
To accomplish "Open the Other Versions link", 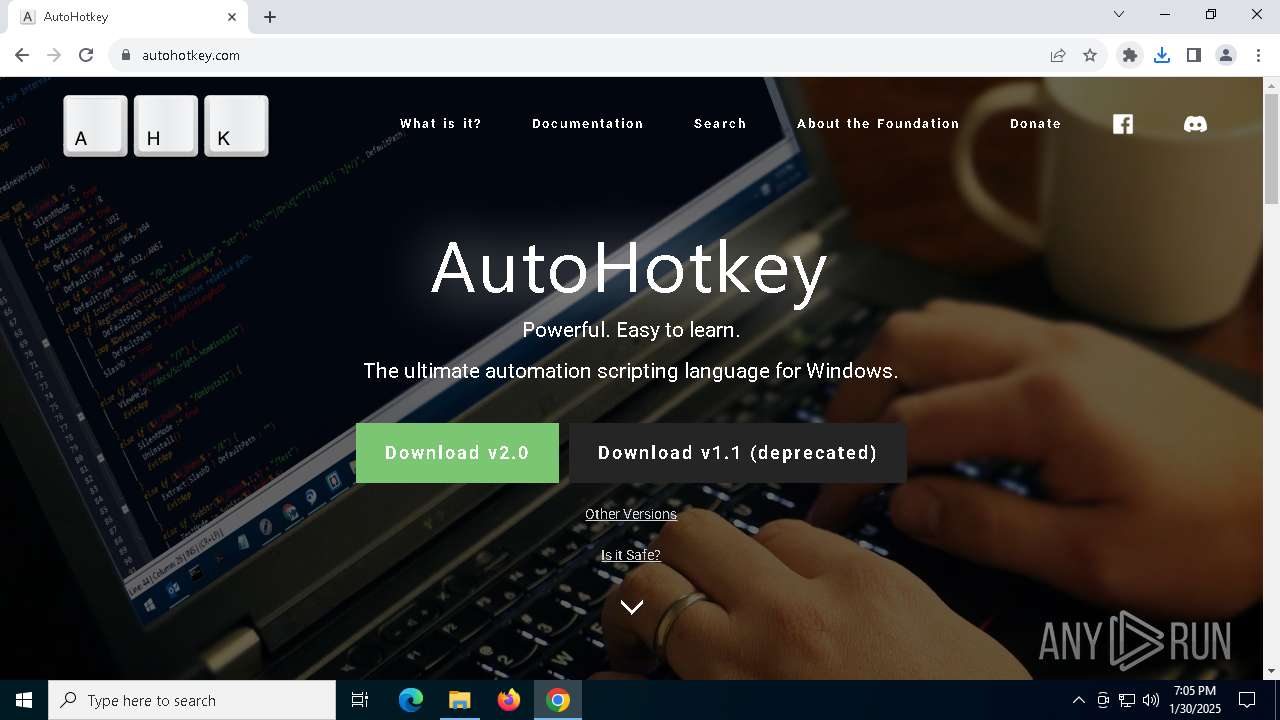I will point(631,514).
